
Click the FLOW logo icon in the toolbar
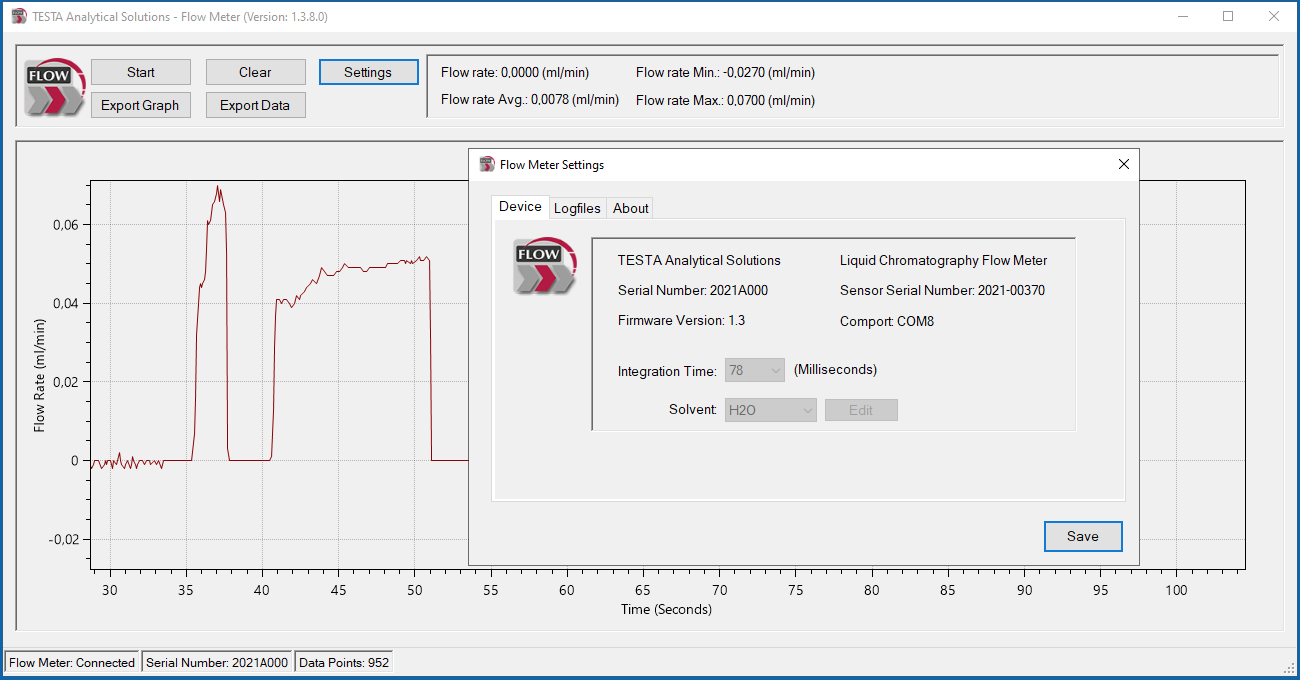tap(54, 88)
